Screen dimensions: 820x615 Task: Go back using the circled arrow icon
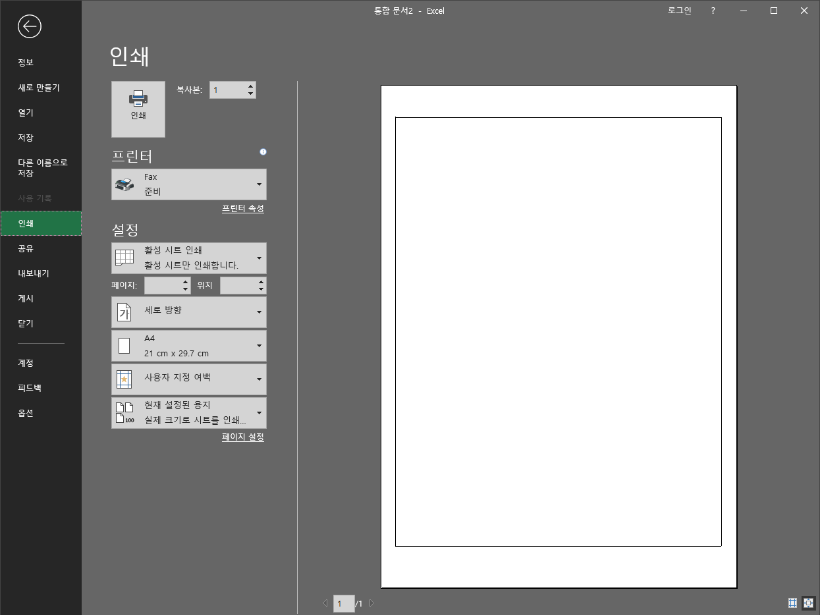29,26
